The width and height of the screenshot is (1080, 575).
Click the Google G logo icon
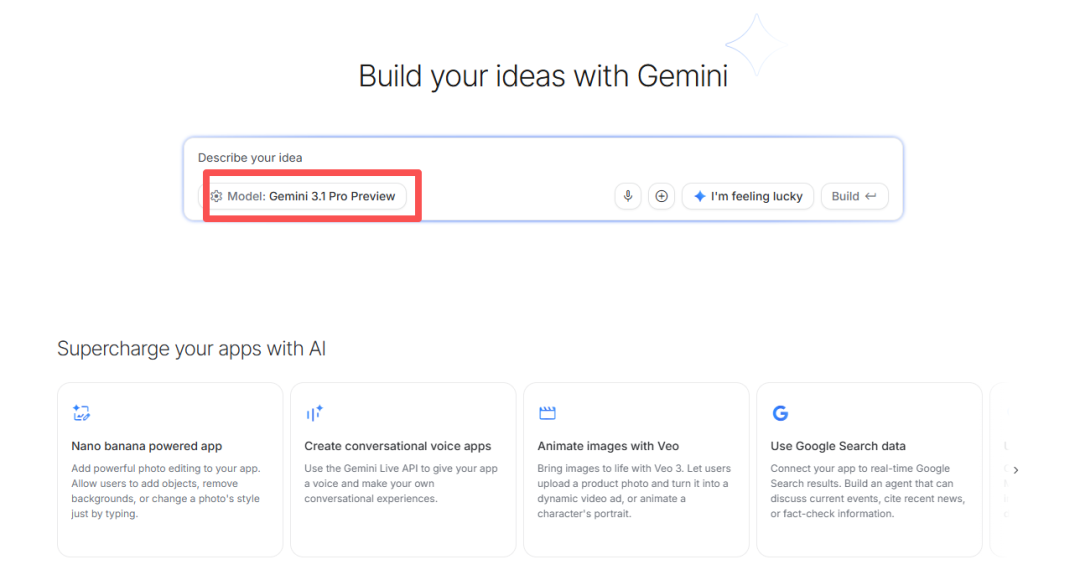coord(780,413)
